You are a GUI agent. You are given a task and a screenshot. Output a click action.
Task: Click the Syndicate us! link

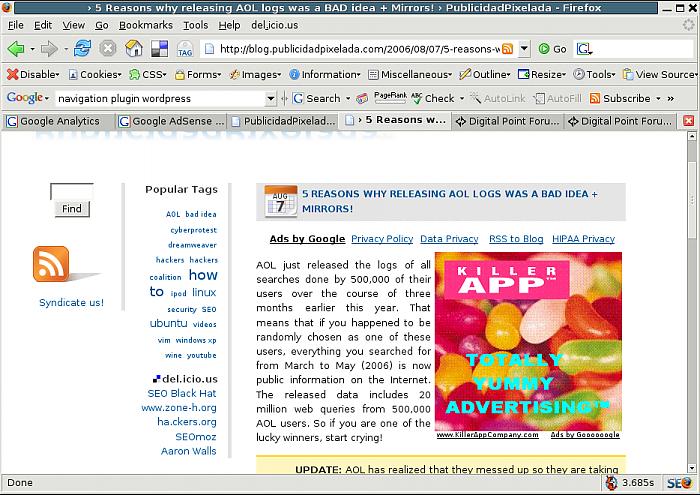point(71,303)
